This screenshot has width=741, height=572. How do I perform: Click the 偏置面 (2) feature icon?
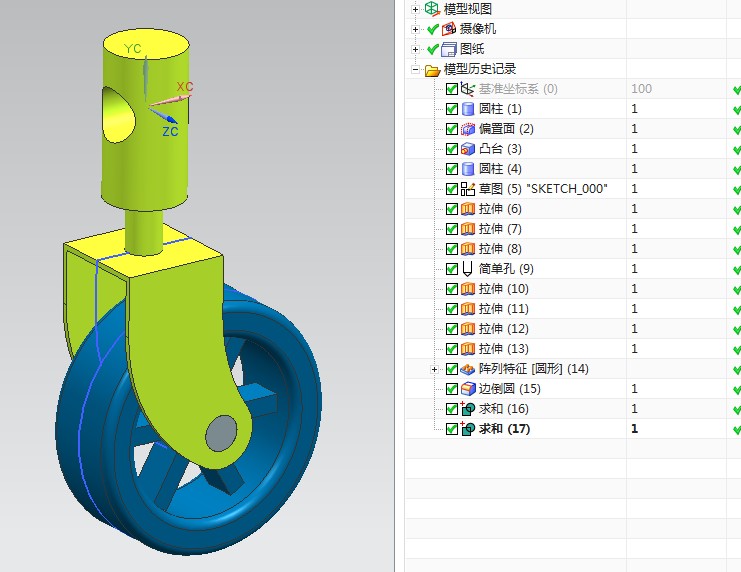click(x=467, y=129)
